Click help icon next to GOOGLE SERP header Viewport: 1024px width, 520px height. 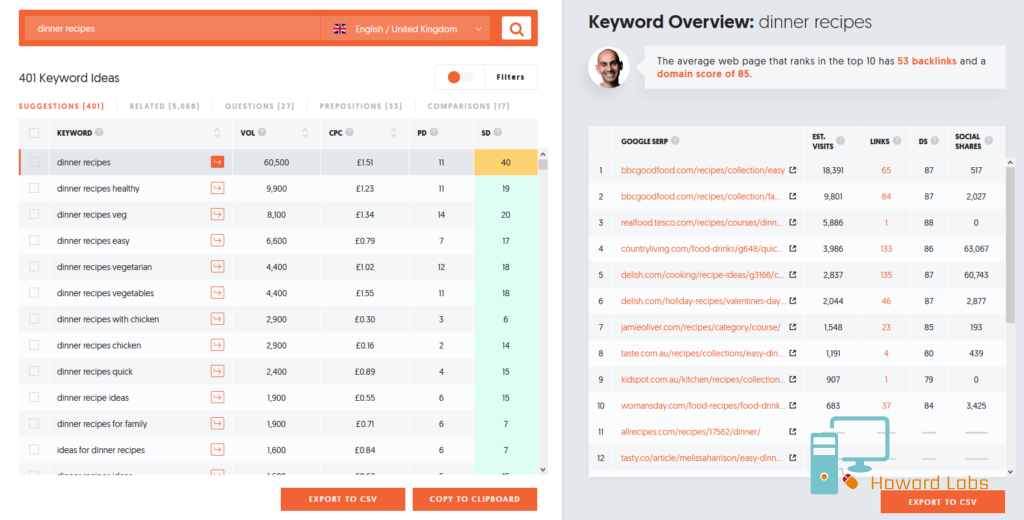pyautogui.click(x=675, y=140)
